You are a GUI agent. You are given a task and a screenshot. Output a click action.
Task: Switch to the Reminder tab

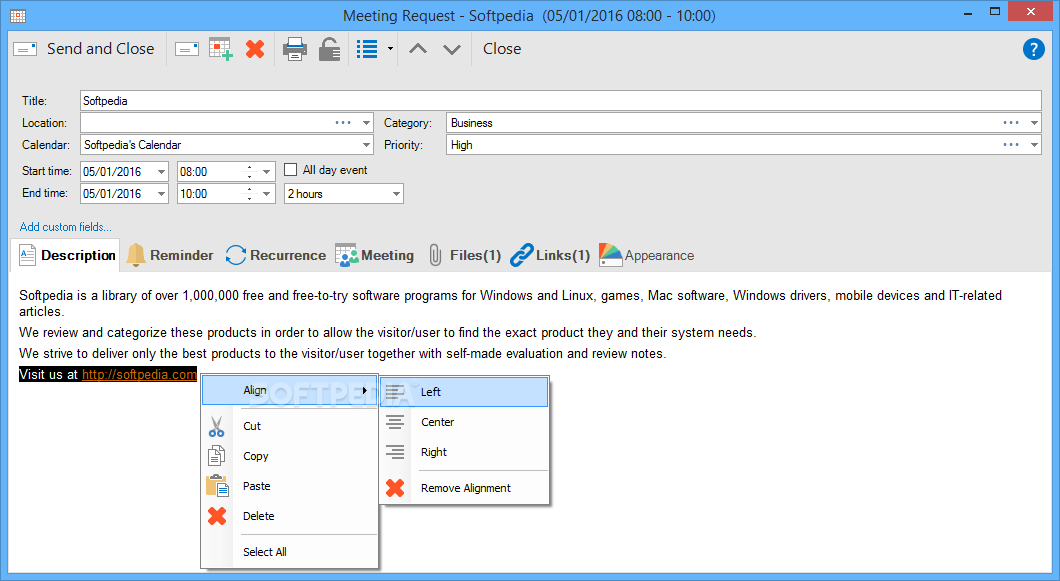click(170, 256)
